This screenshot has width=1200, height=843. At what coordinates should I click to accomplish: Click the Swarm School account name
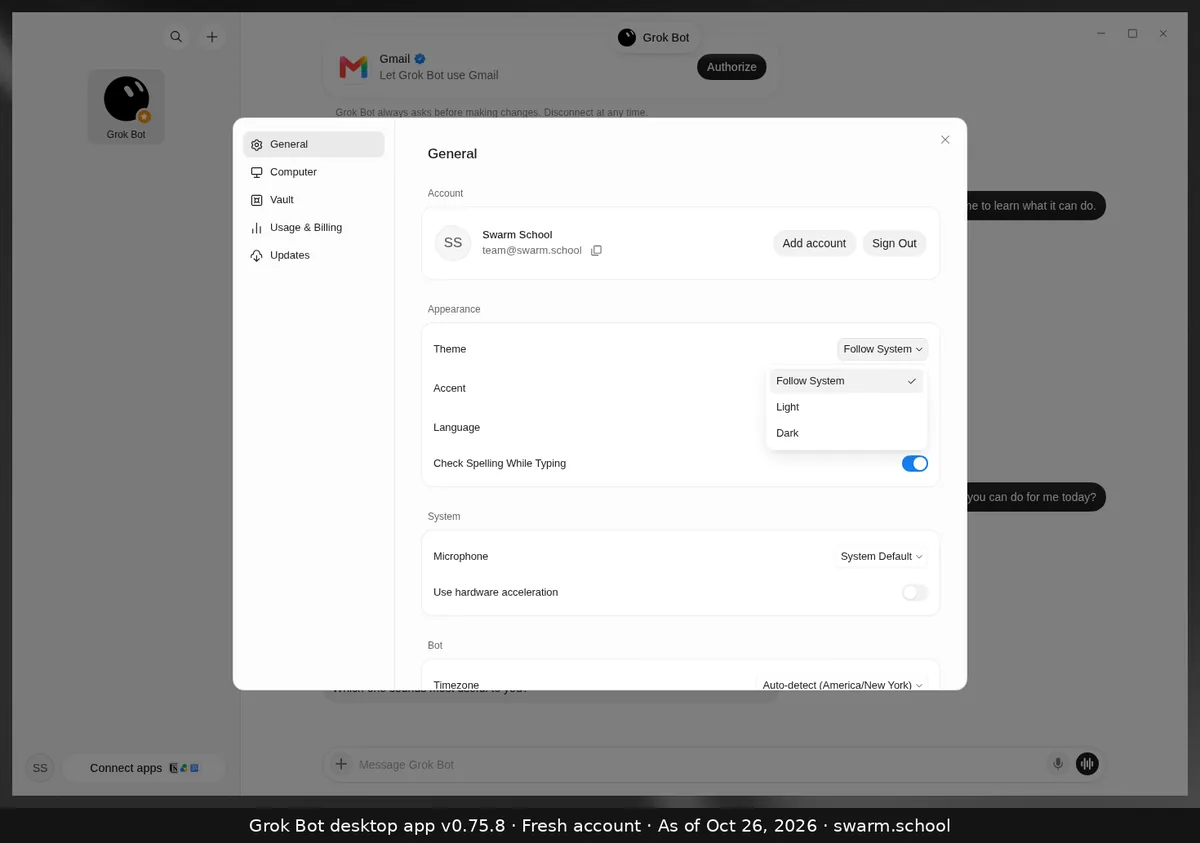pyautogui.click(x=517, y=234)
